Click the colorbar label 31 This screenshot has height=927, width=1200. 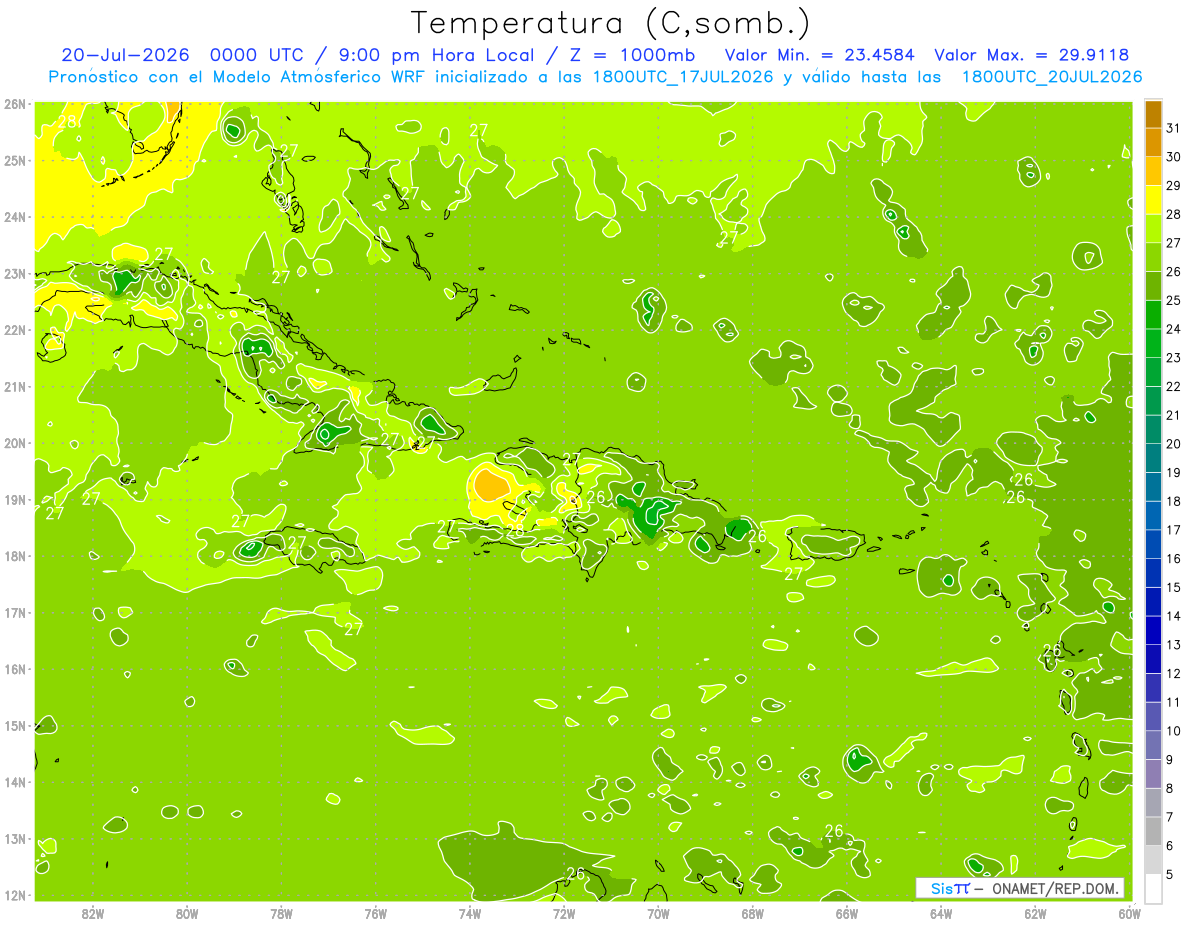pyautogui.click(x=1174, y=128)
